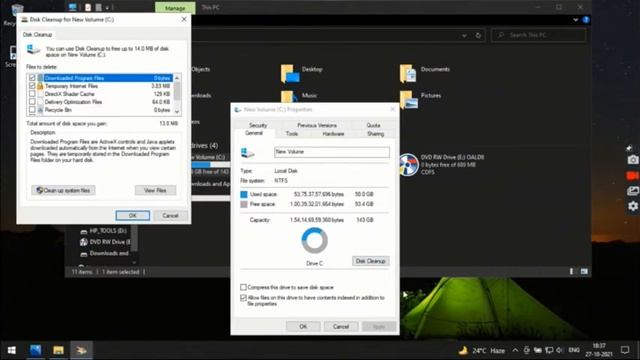Image resolution: width=640 pixels, height=360 pixels.
Task: Switch to the Tools tab
Action: pyautogui.click(x=292, y=134)
